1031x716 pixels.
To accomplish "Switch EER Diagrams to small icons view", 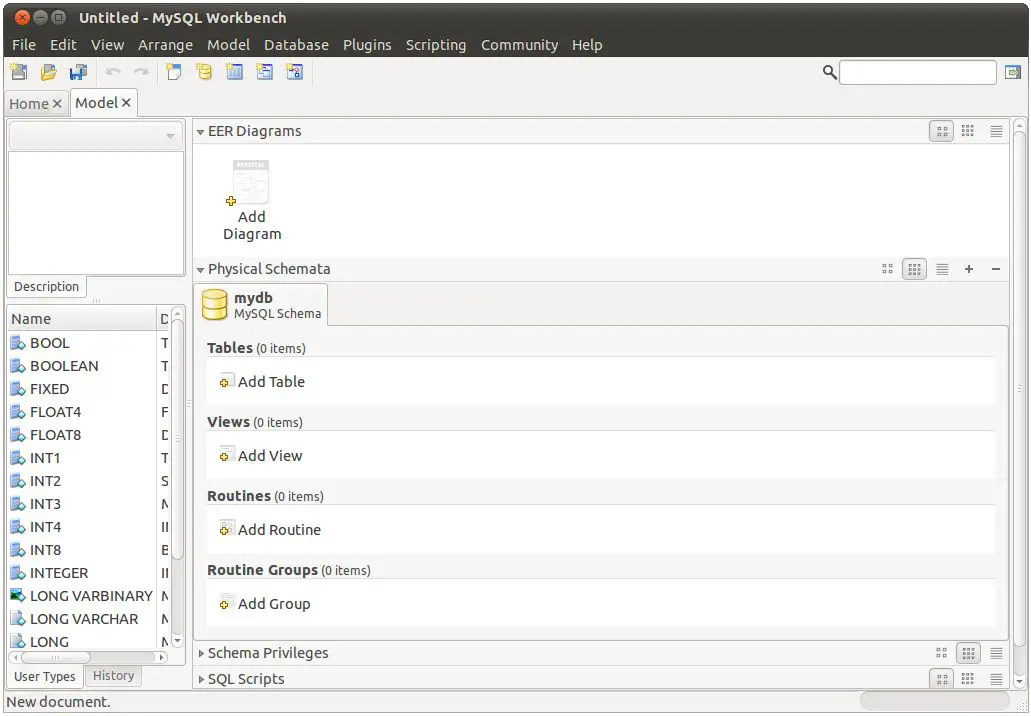I will tap(968, 131).
